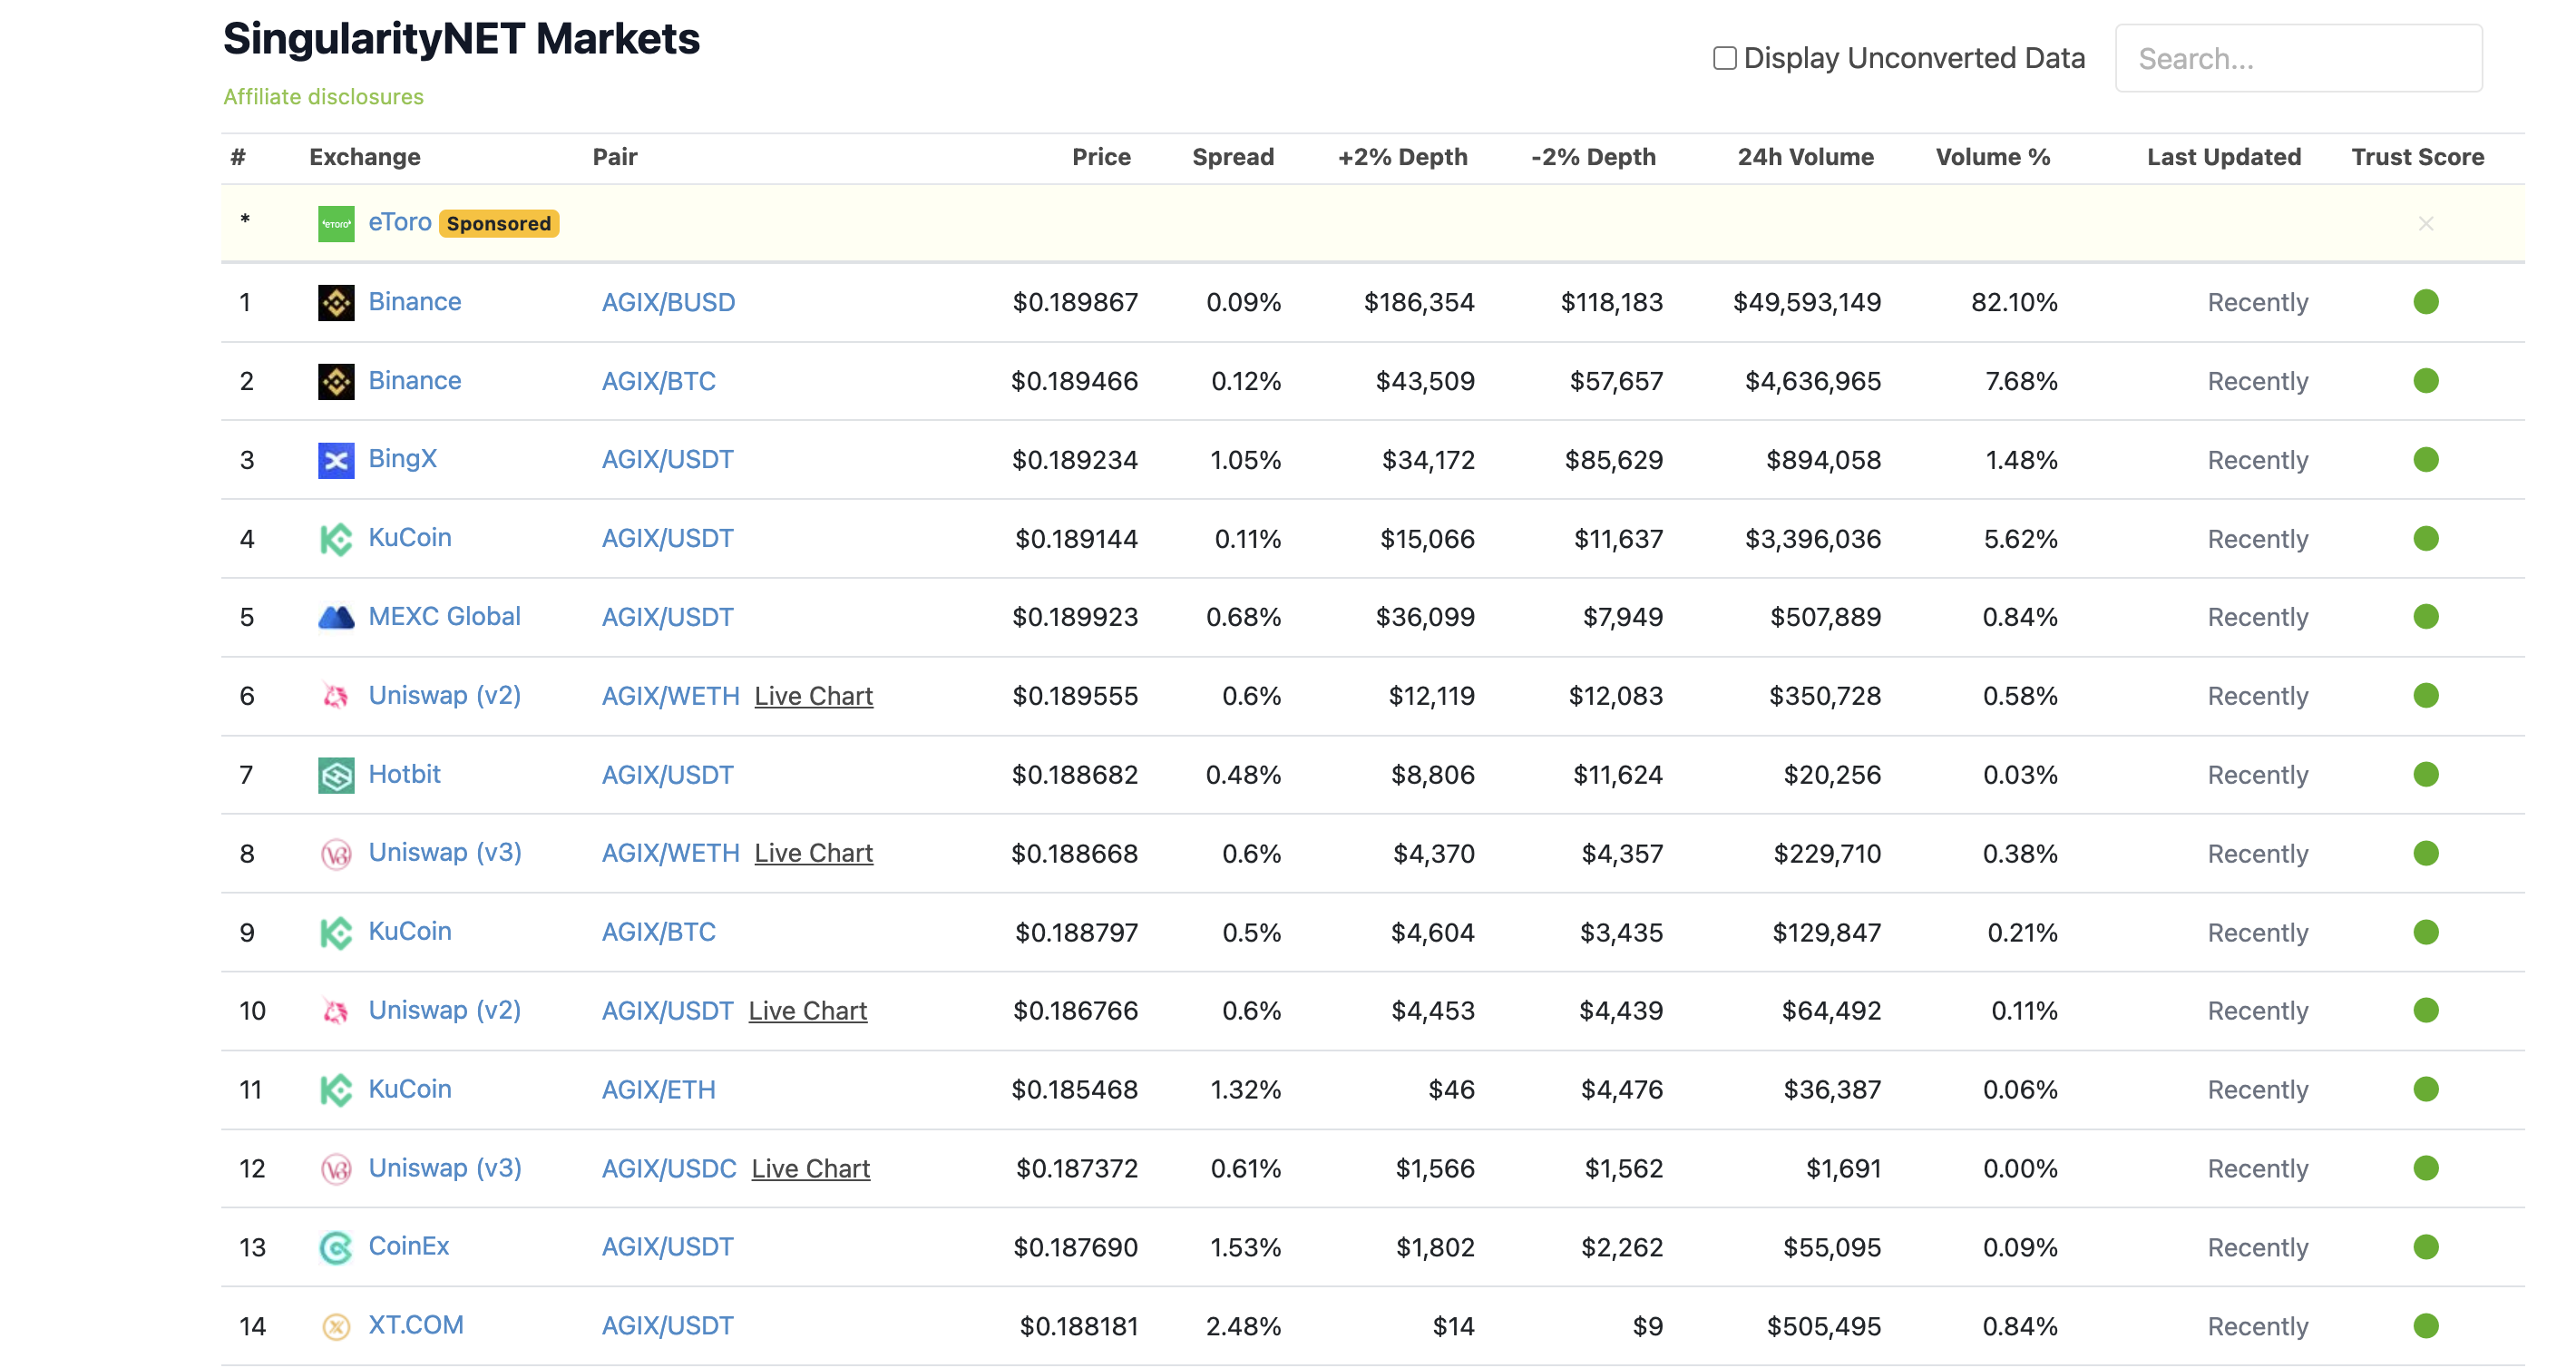Screen dimensions: 2576x1368
Task: Click the Search markets input field
Action: (2298, 59)
